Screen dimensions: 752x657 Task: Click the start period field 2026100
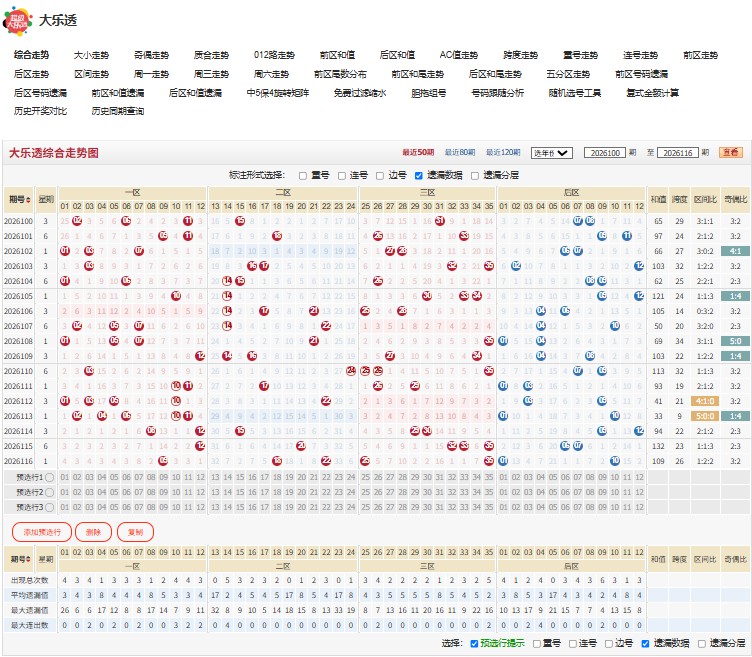click(605, 153)
